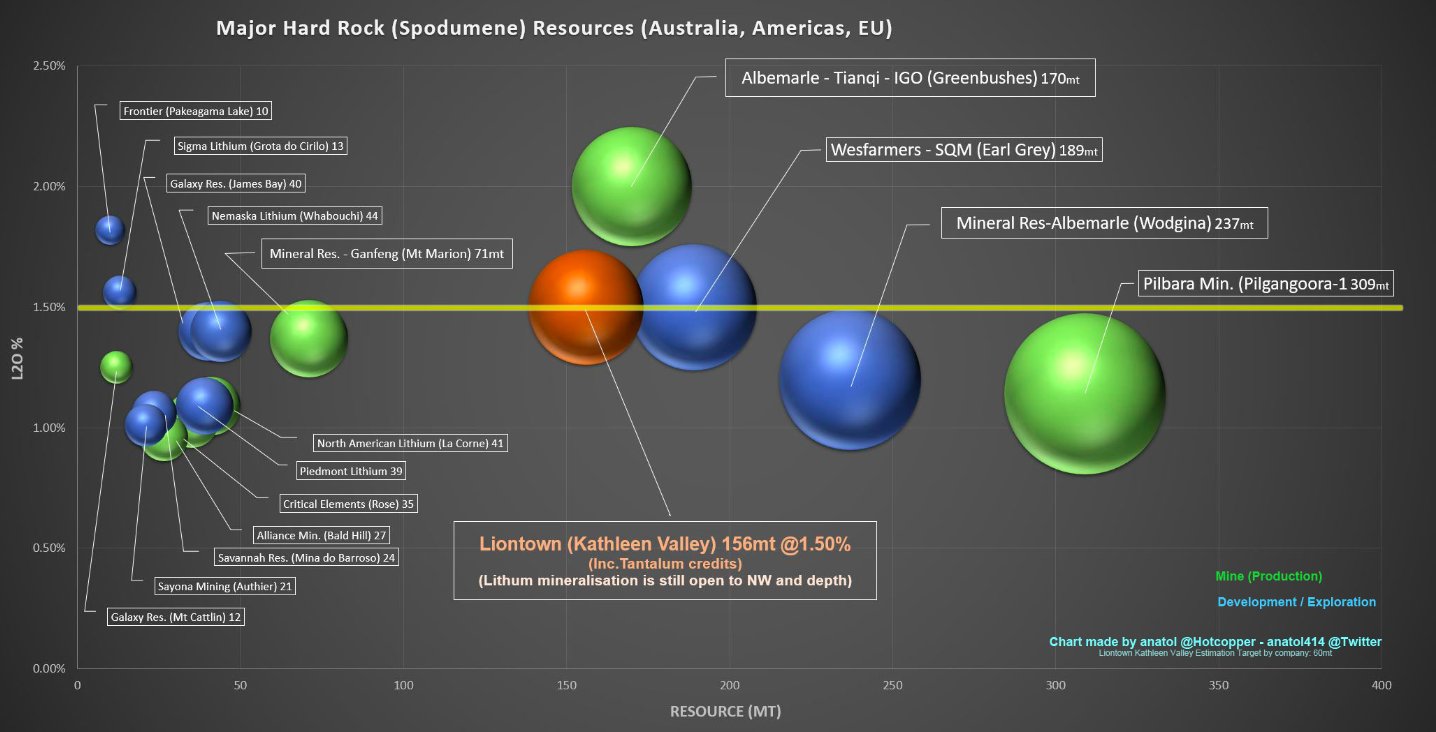Viewport: 1436px width, 732px height.
Task: Click the small blue Pakeagama Lake bubble
Action: [109, 229]
